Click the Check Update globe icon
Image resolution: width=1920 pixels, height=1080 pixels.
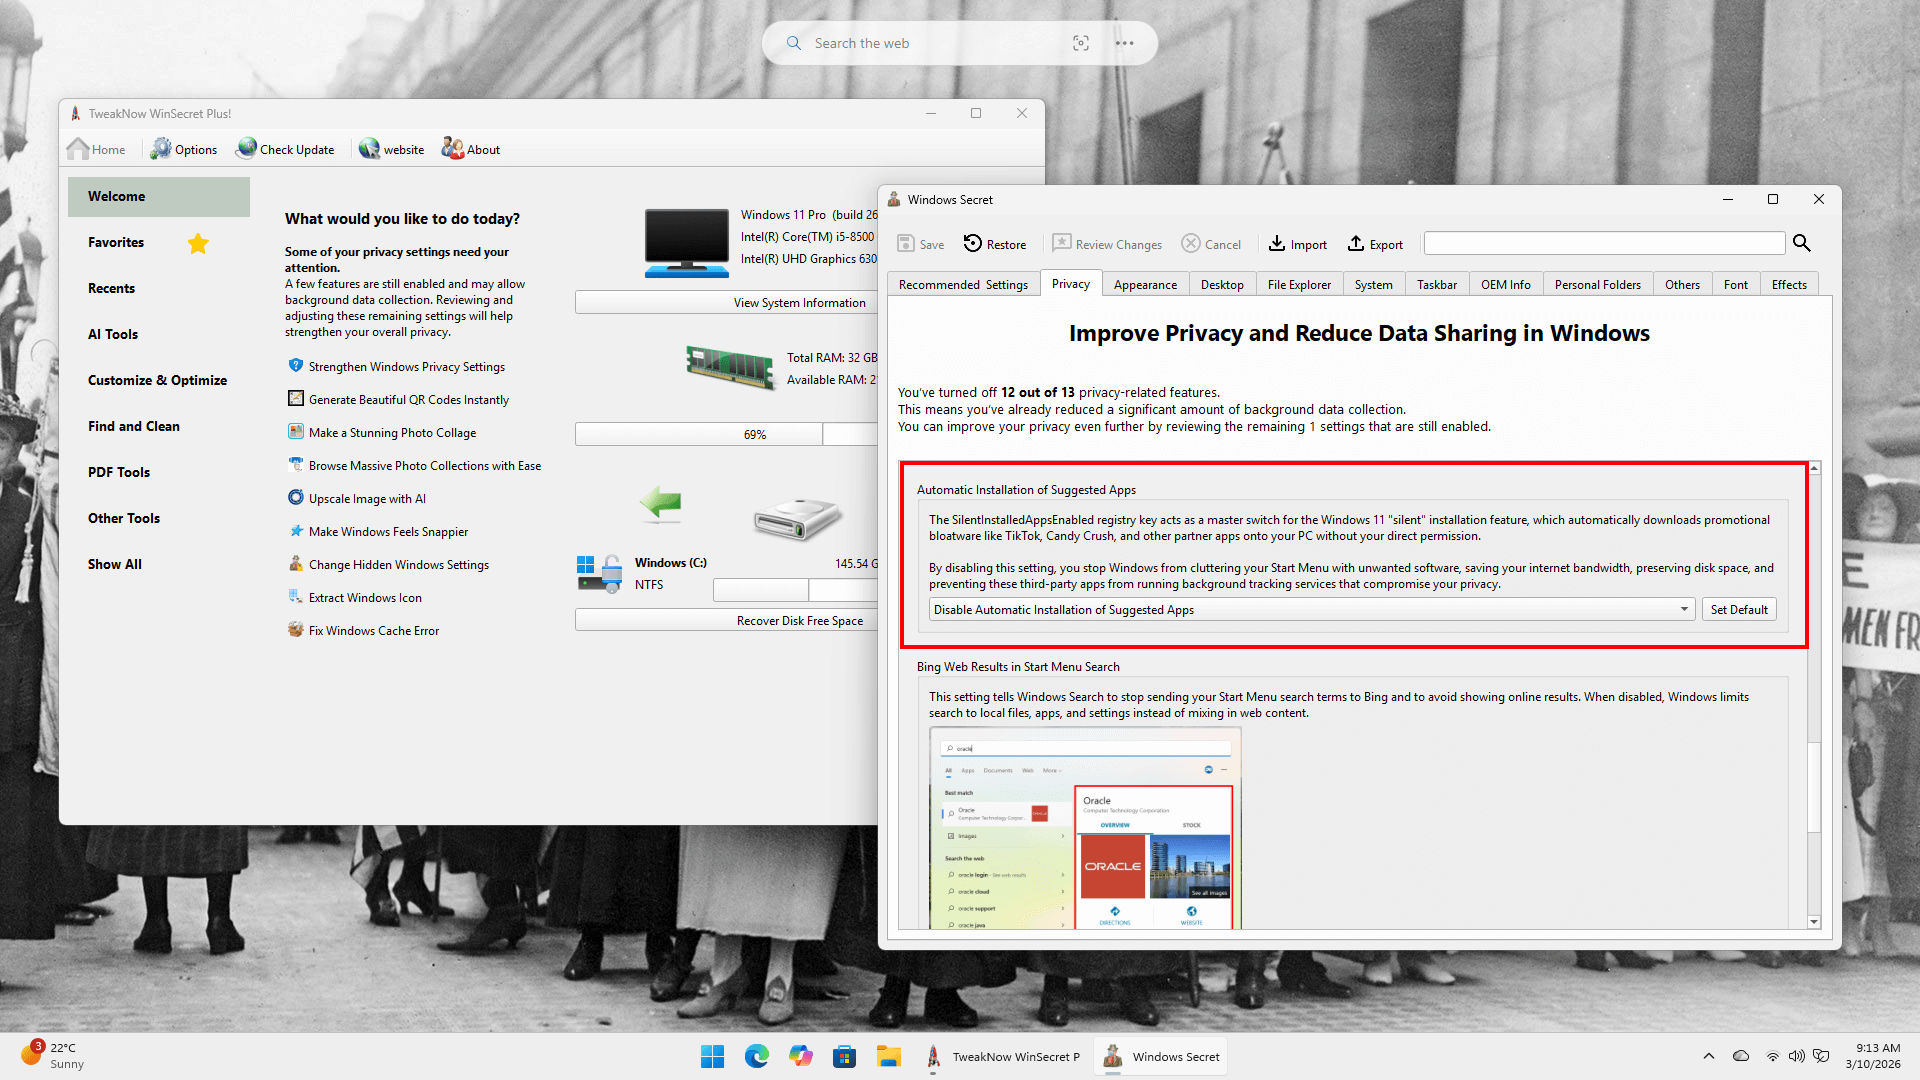(x=246, y=148)
